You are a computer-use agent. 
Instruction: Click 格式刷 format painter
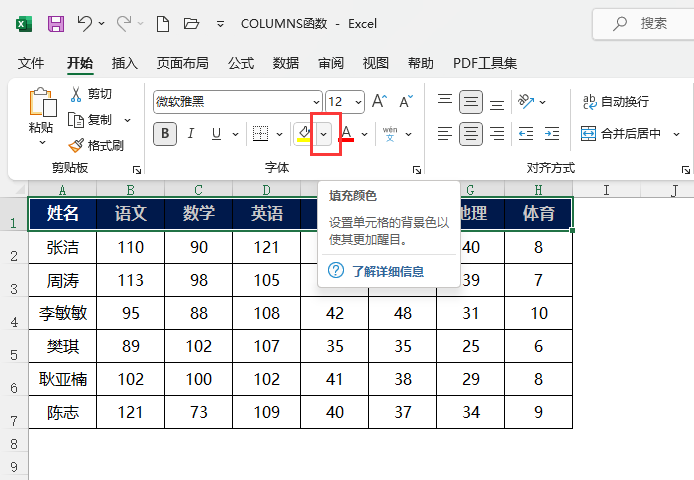[x=96, y=145]
